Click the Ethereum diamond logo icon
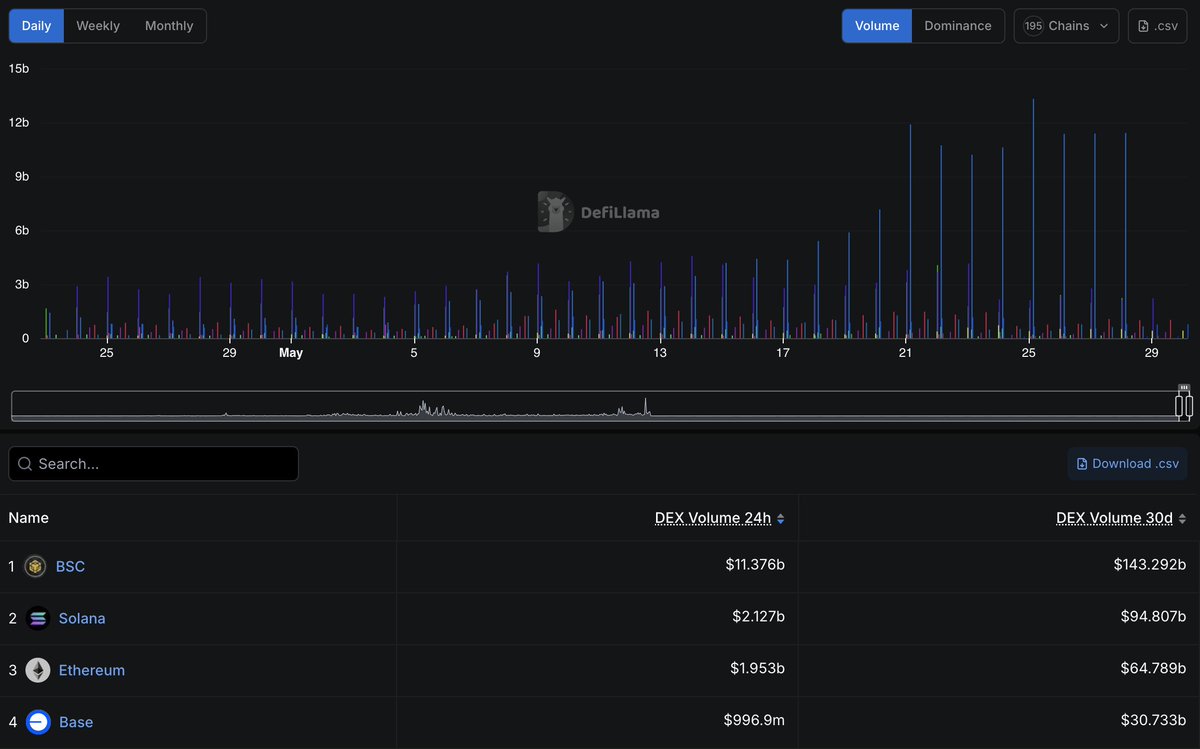Screen dimensions: 1200x749 coord(38,671)
